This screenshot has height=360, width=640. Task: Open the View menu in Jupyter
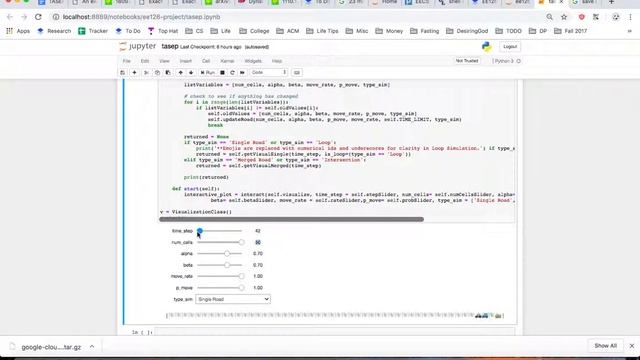[x=164, y=61]
